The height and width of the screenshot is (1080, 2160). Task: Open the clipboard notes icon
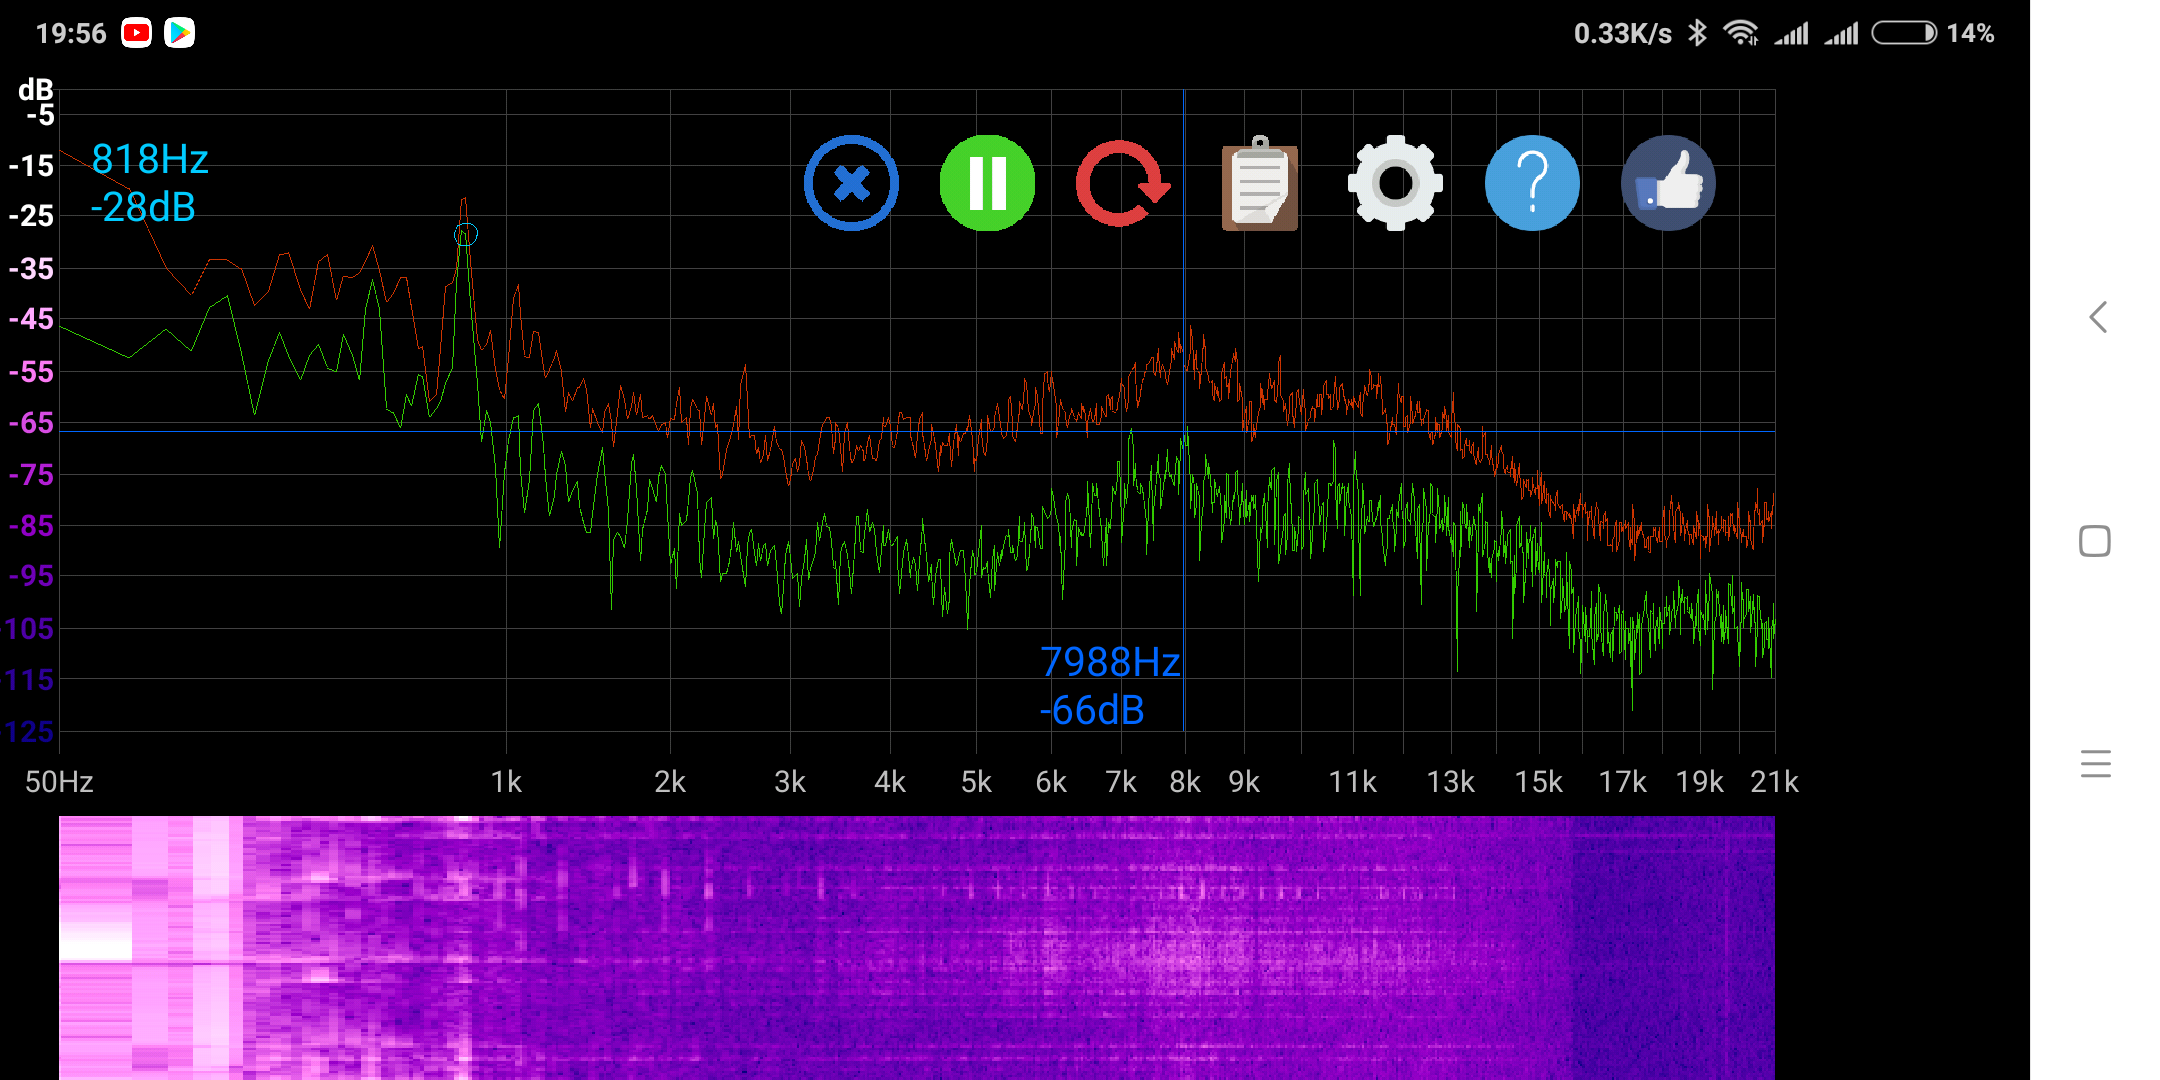pyautogui.click(x=1260, y=184)
